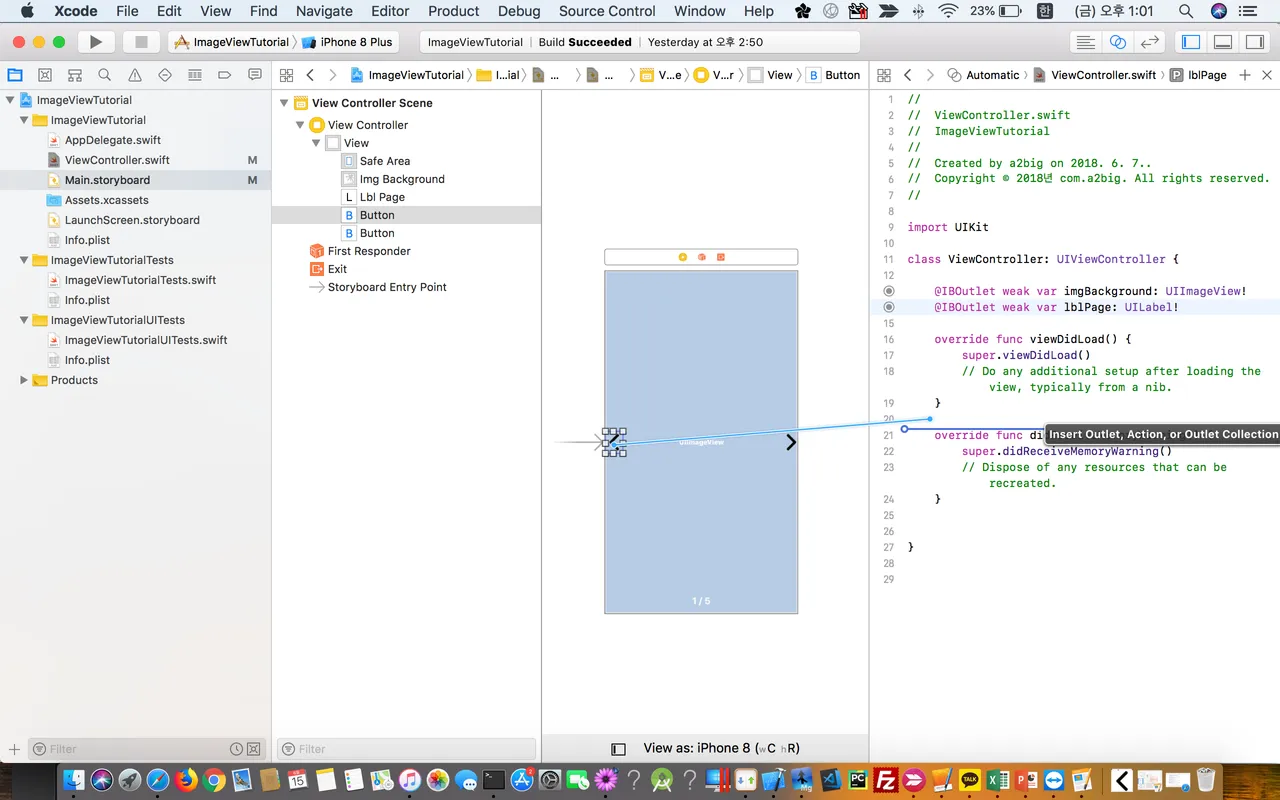Collapse the View outline item

coord(316,143)
